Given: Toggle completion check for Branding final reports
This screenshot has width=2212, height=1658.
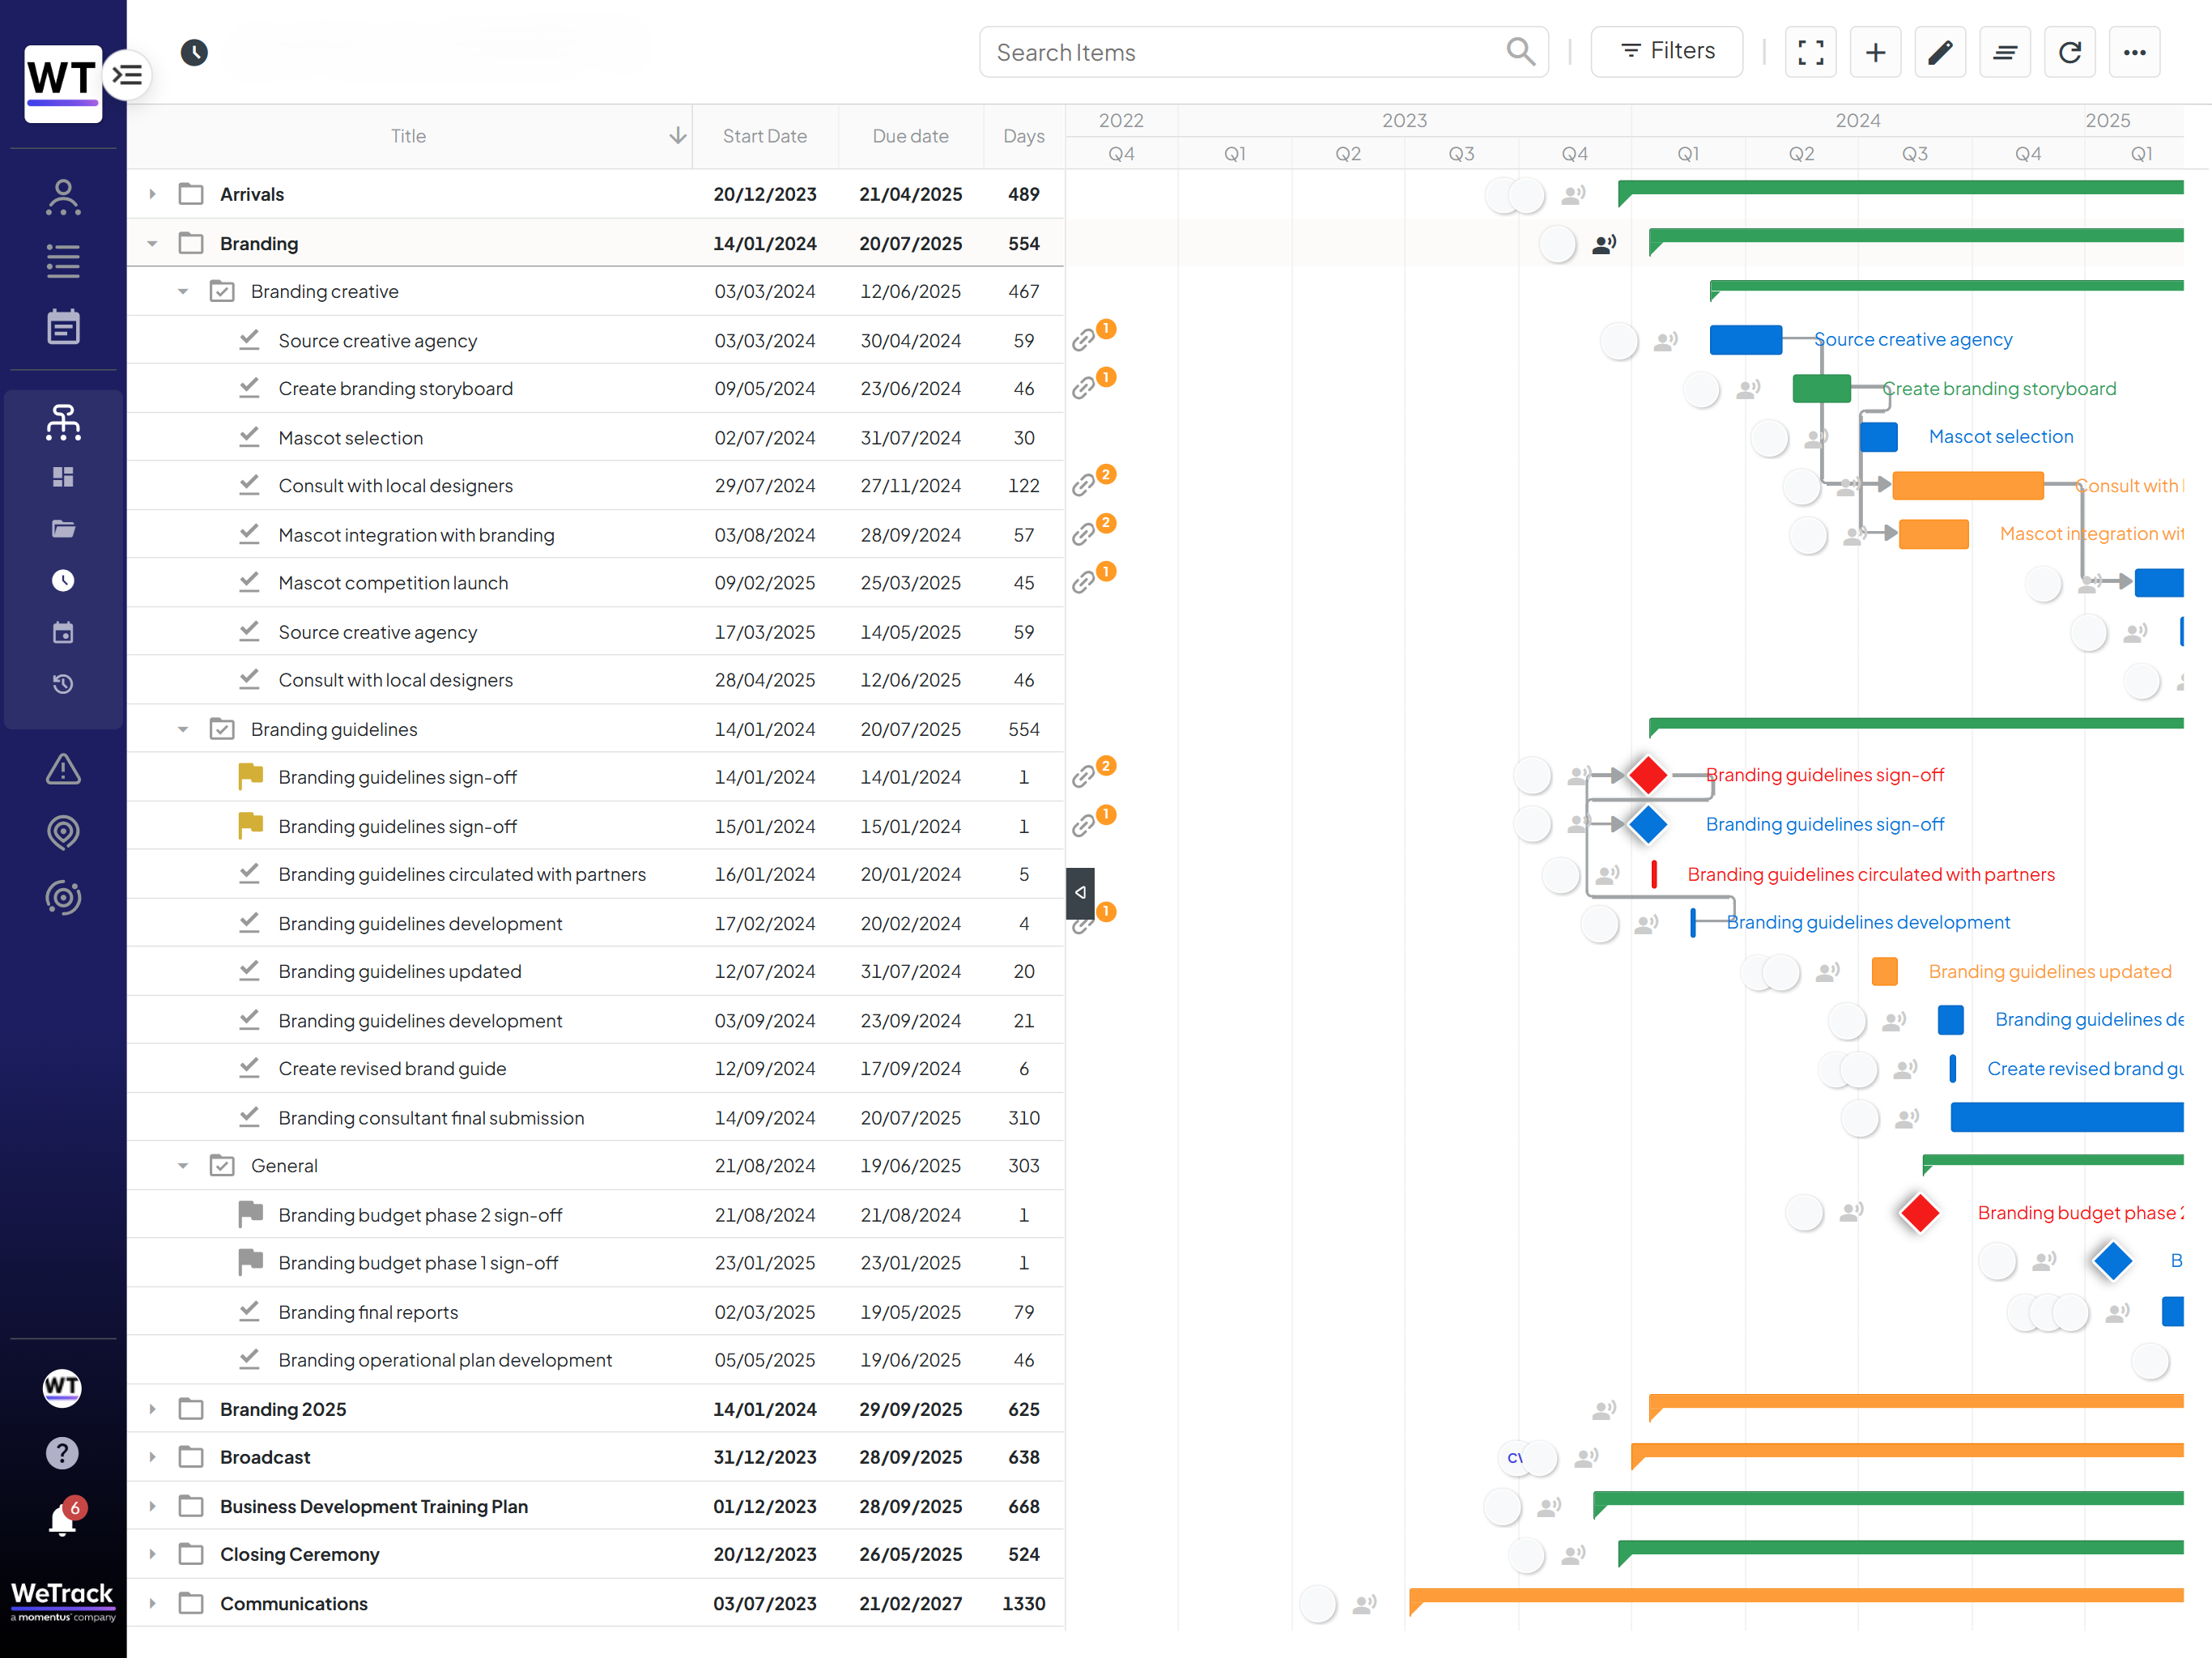Looking at the screenshot, I should click(x=250, y=1311).
